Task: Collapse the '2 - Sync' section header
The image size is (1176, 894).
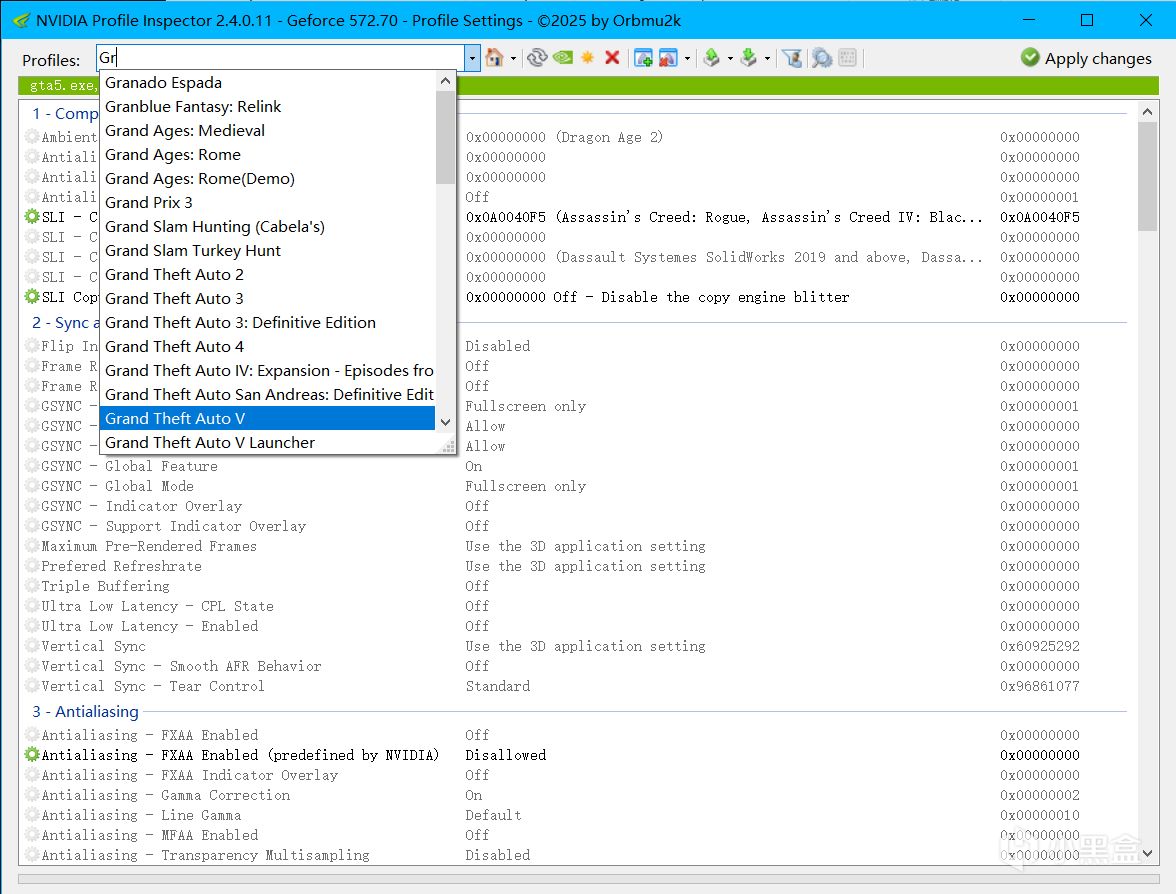Action: click(65, 322)
